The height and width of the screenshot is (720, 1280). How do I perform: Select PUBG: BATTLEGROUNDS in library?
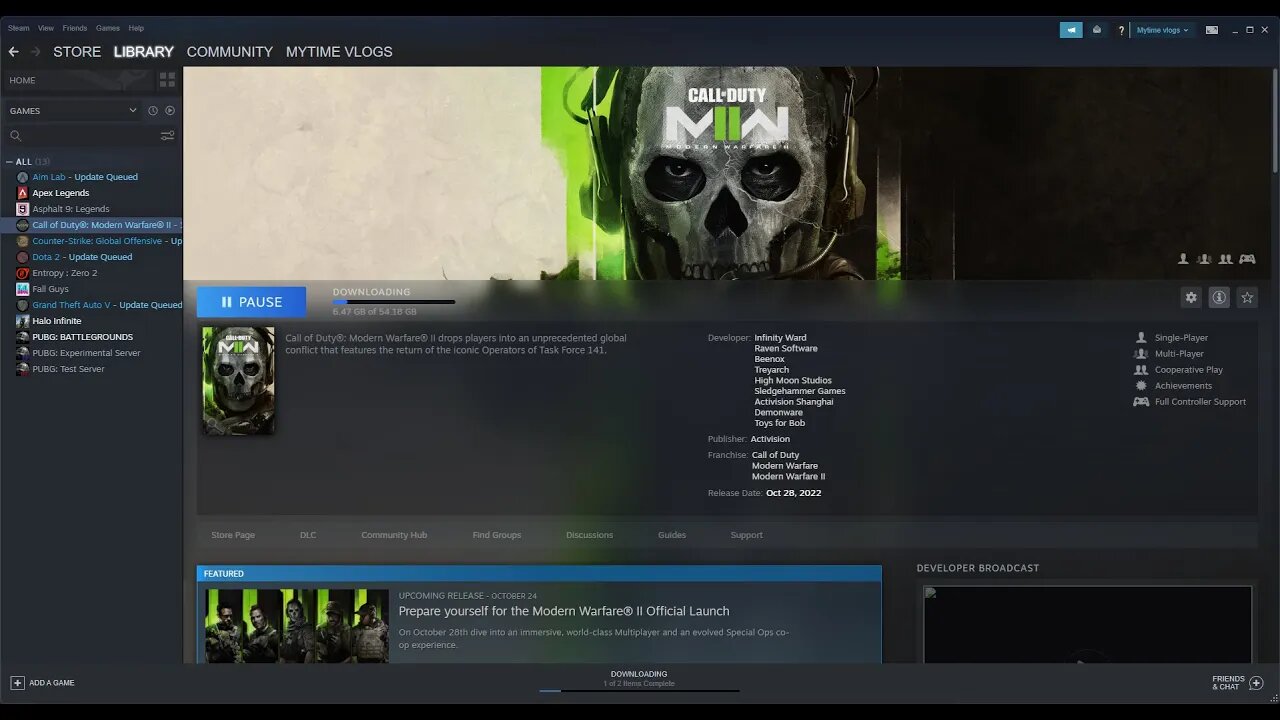[x=82, y=337]
